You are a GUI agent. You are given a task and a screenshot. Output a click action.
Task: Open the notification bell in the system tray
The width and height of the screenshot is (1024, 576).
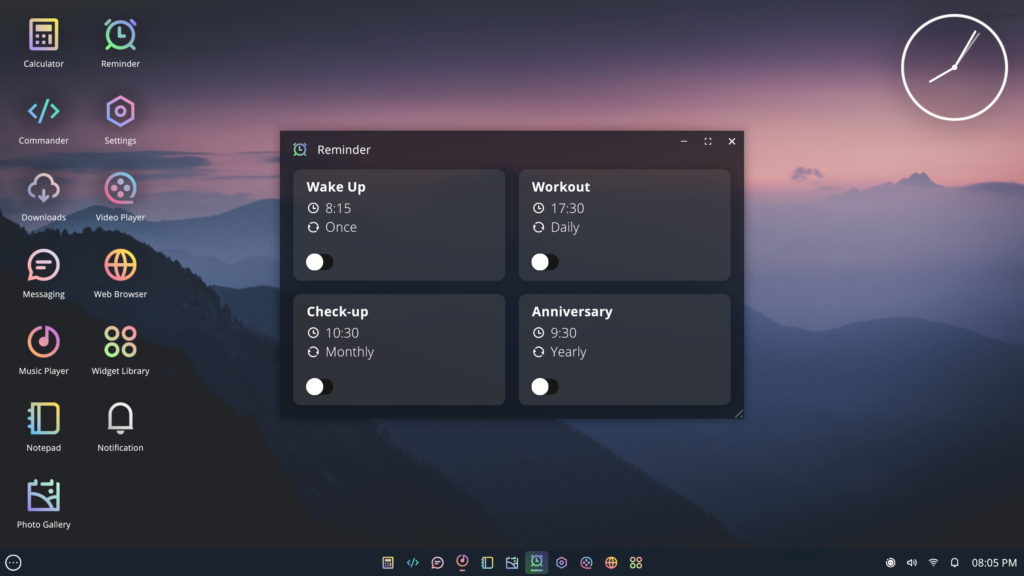coord(955,562)
